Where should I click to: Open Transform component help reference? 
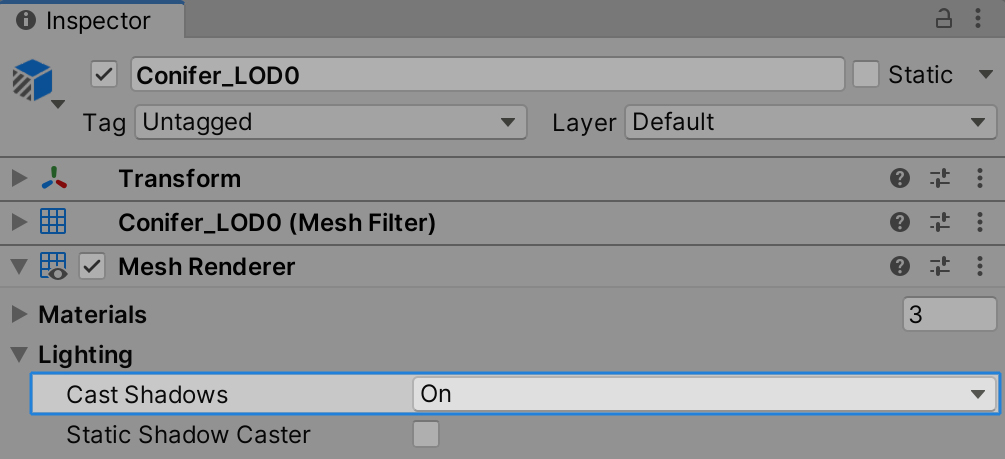tap(900, 179)
